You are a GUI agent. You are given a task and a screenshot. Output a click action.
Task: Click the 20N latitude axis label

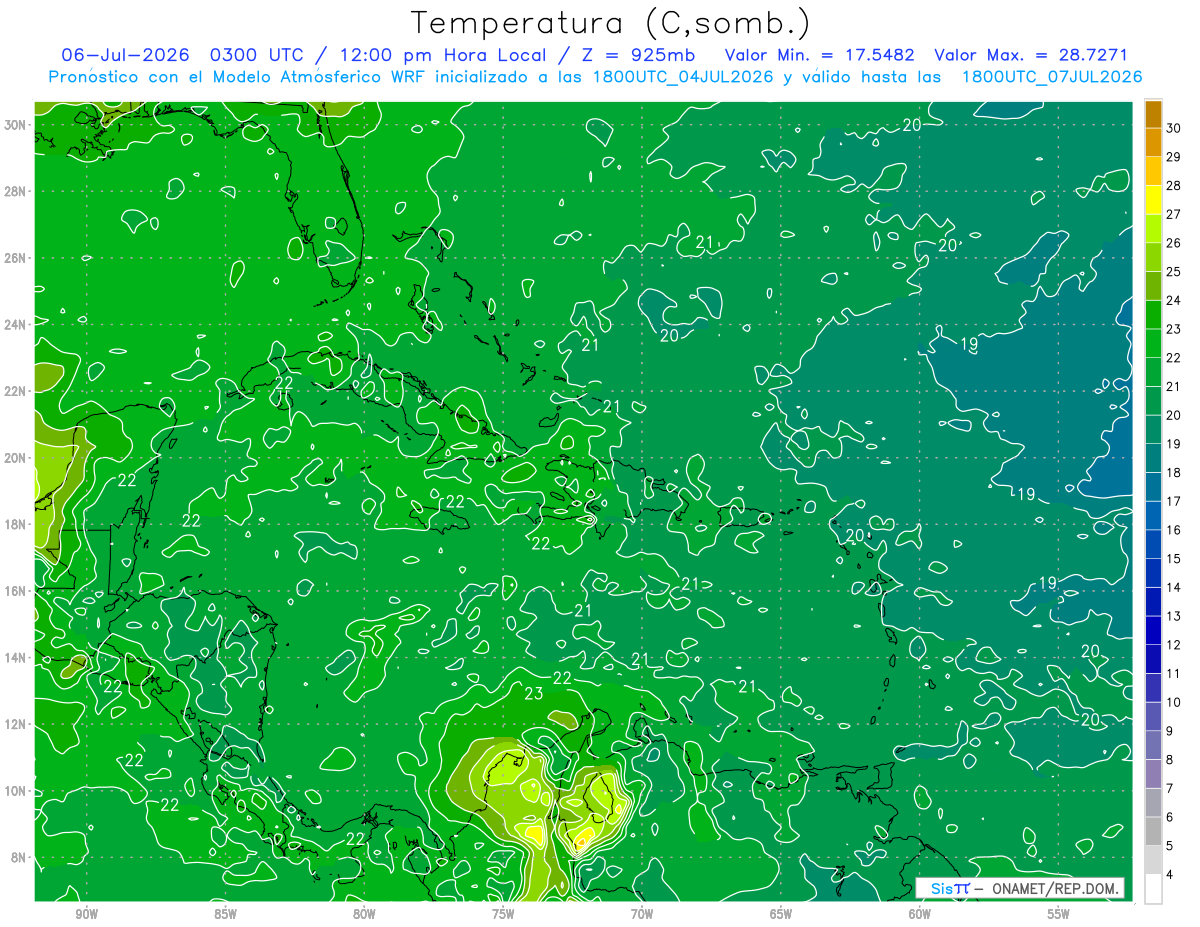(15, 458)
